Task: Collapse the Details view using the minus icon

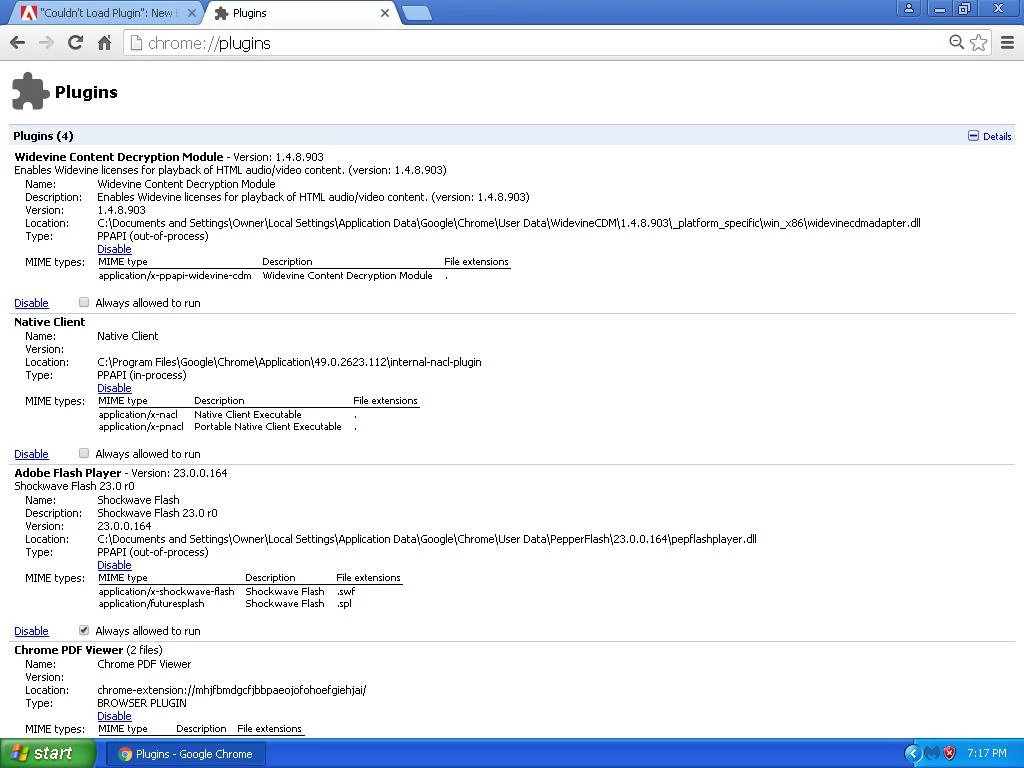Action: tap(973, 136)
